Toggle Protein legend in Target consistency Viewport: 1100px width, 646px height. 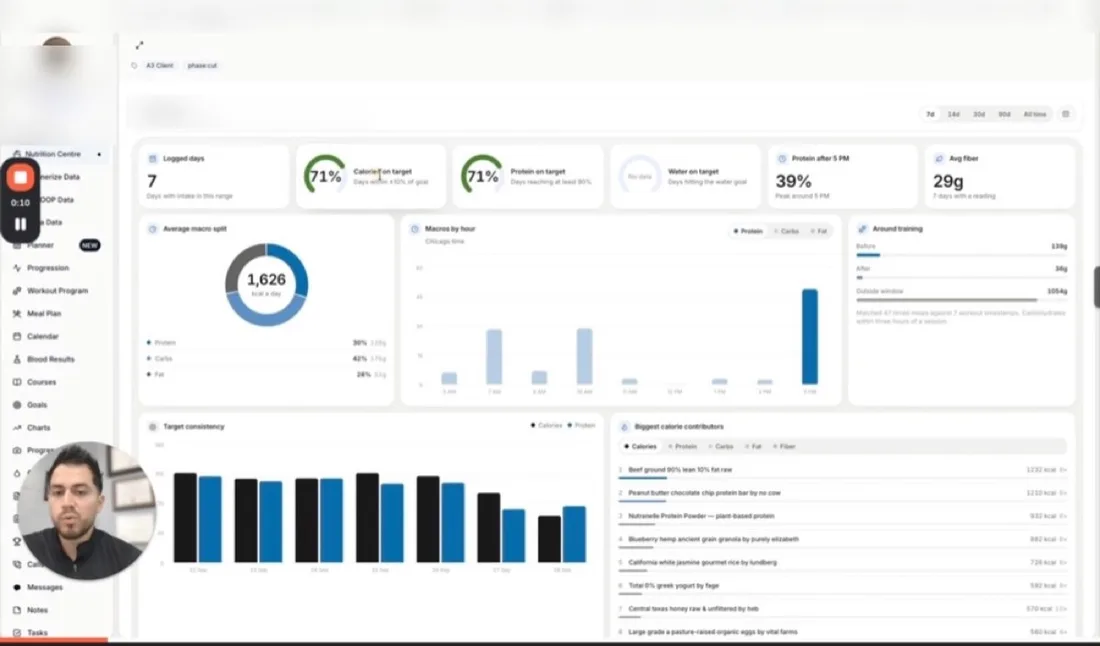point(582,425)
